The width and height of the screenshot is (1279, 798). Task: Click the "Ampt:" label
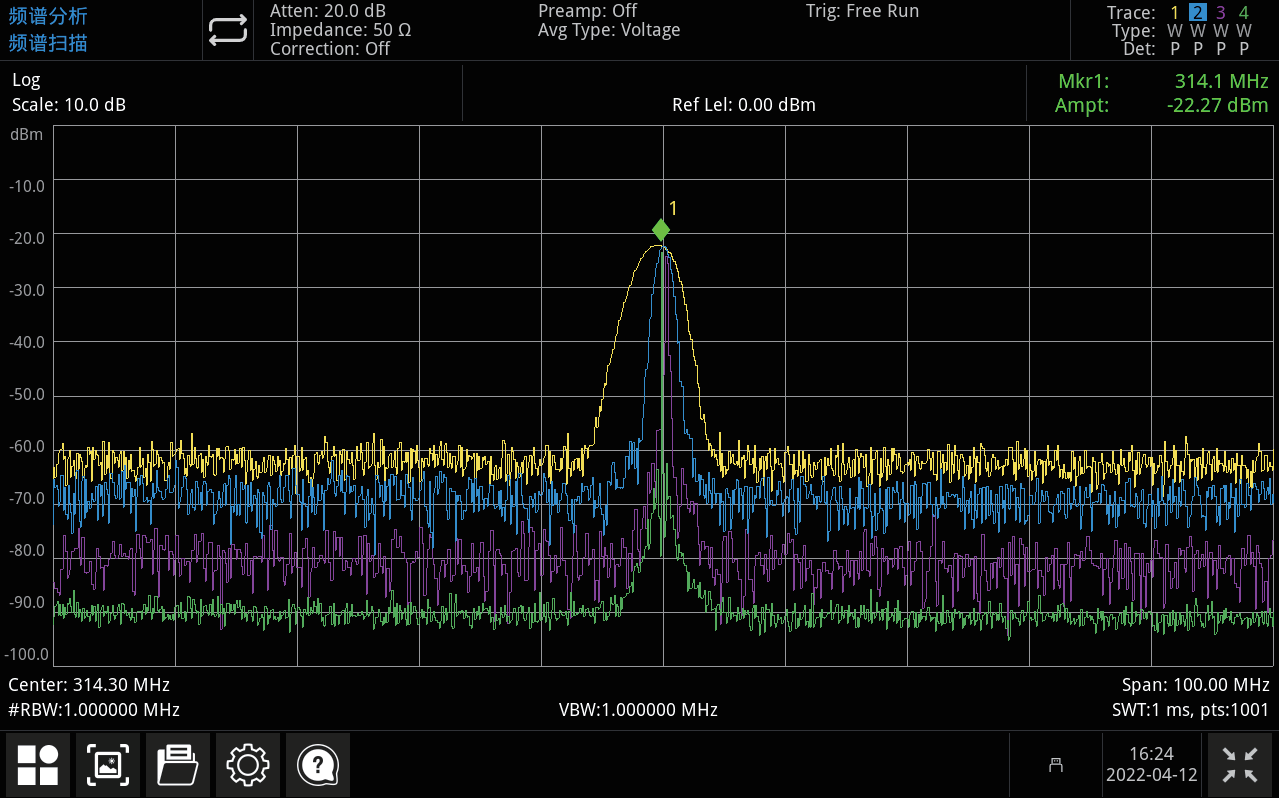(1082, 105)
